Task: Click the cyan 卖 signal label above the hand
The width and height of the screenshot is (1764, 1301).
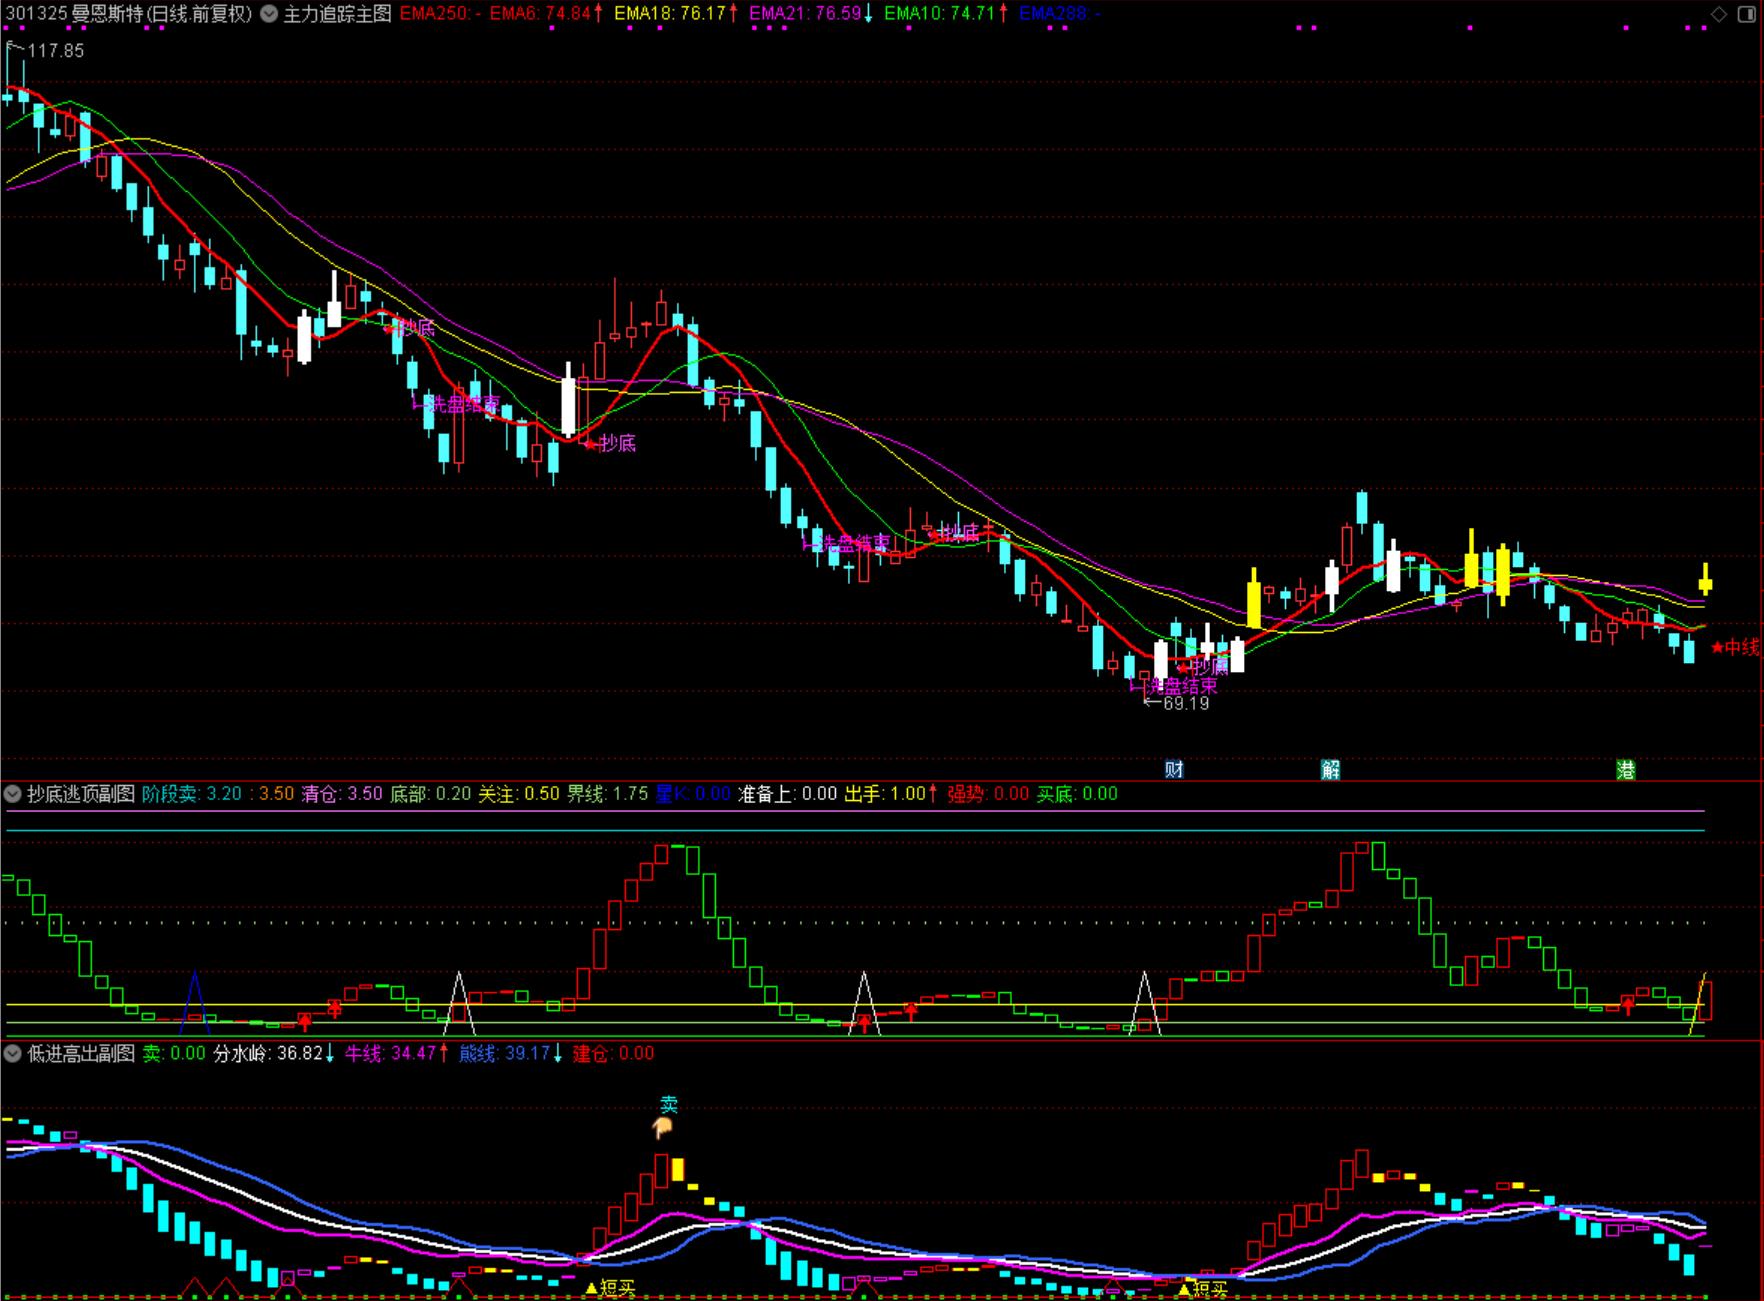Action: click(669, 1105)
